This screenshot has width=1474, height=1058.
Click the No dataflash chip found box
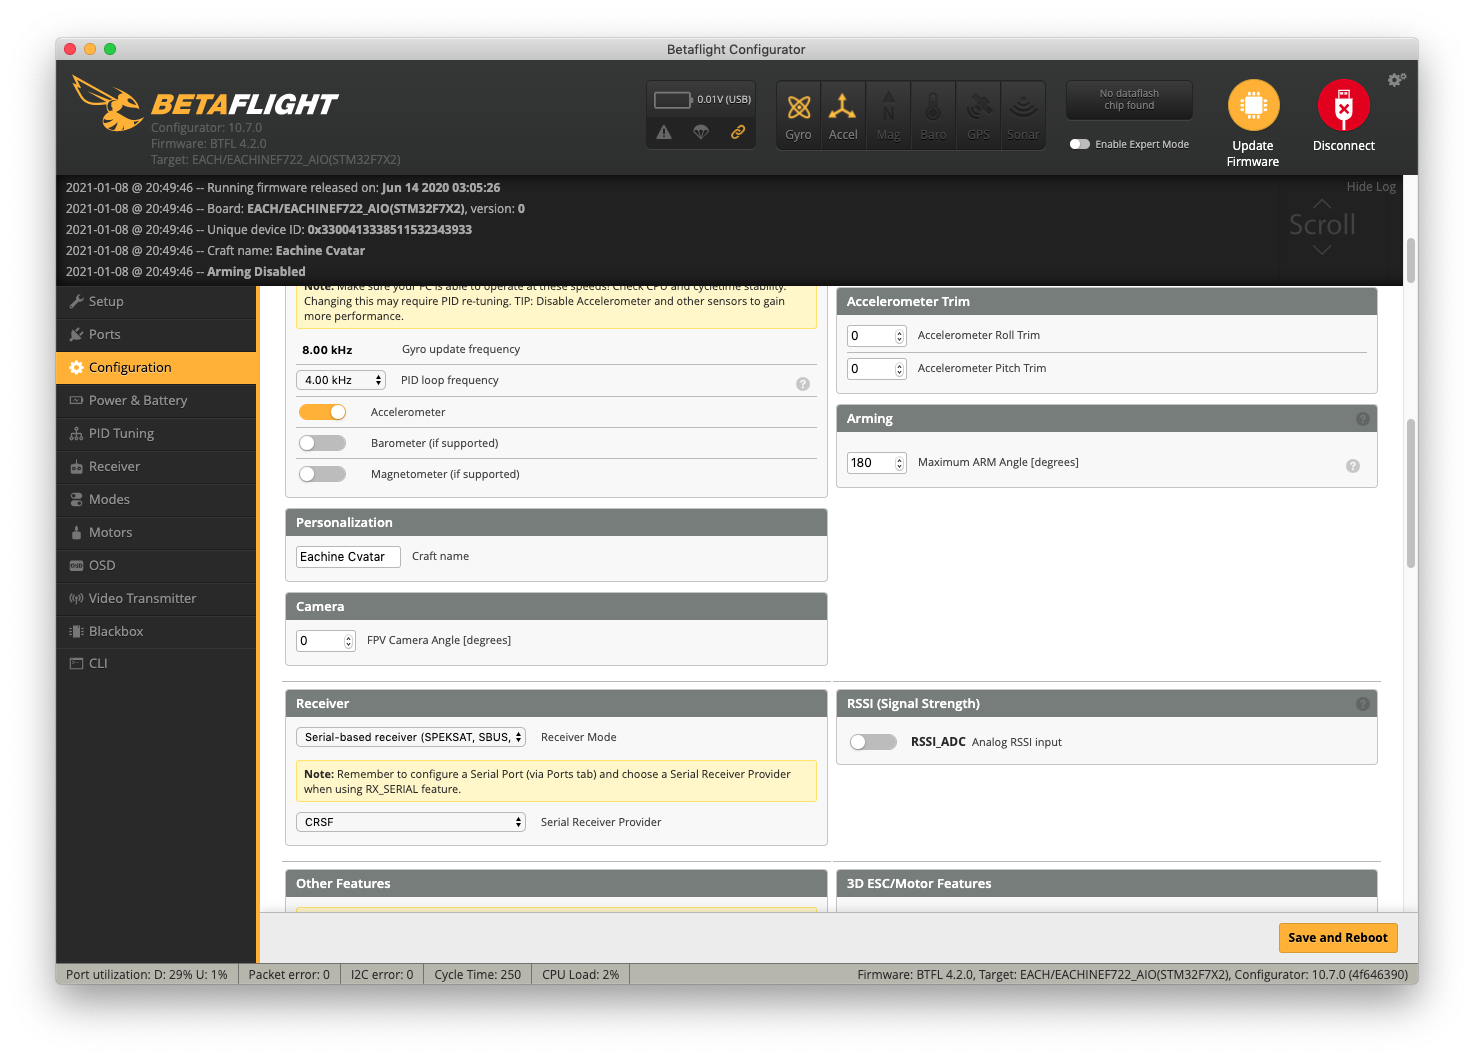[x=1129, y=100]
